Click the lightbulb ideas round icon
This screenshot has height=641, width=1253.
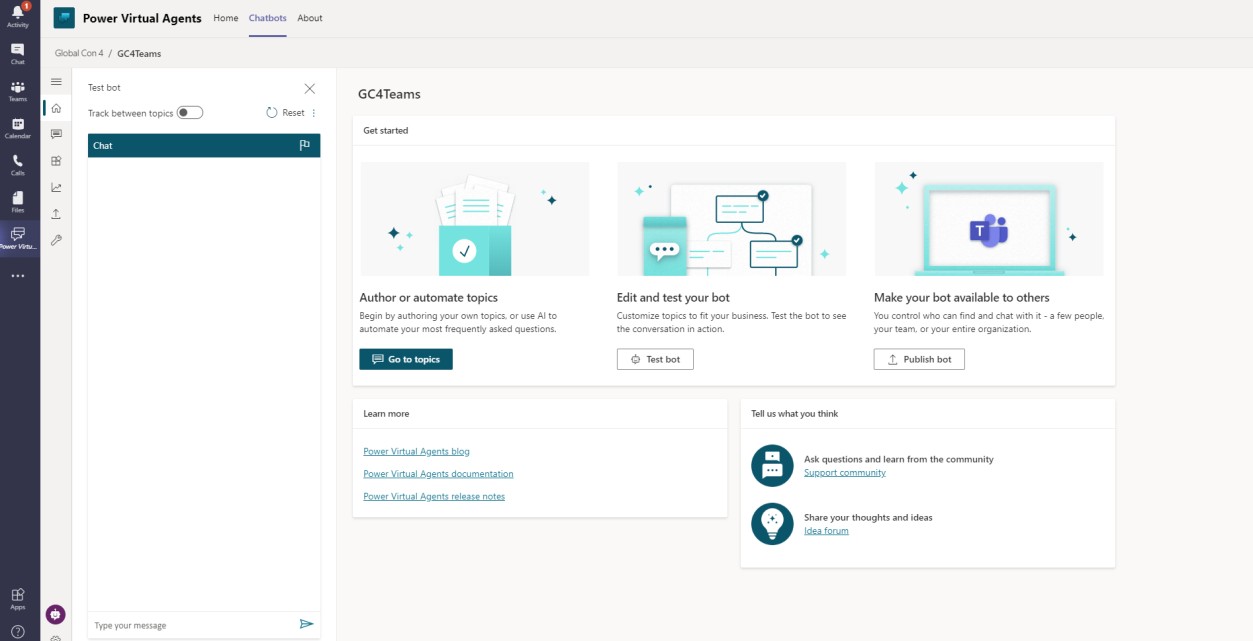pyautogui.click(x=772, y=524)
